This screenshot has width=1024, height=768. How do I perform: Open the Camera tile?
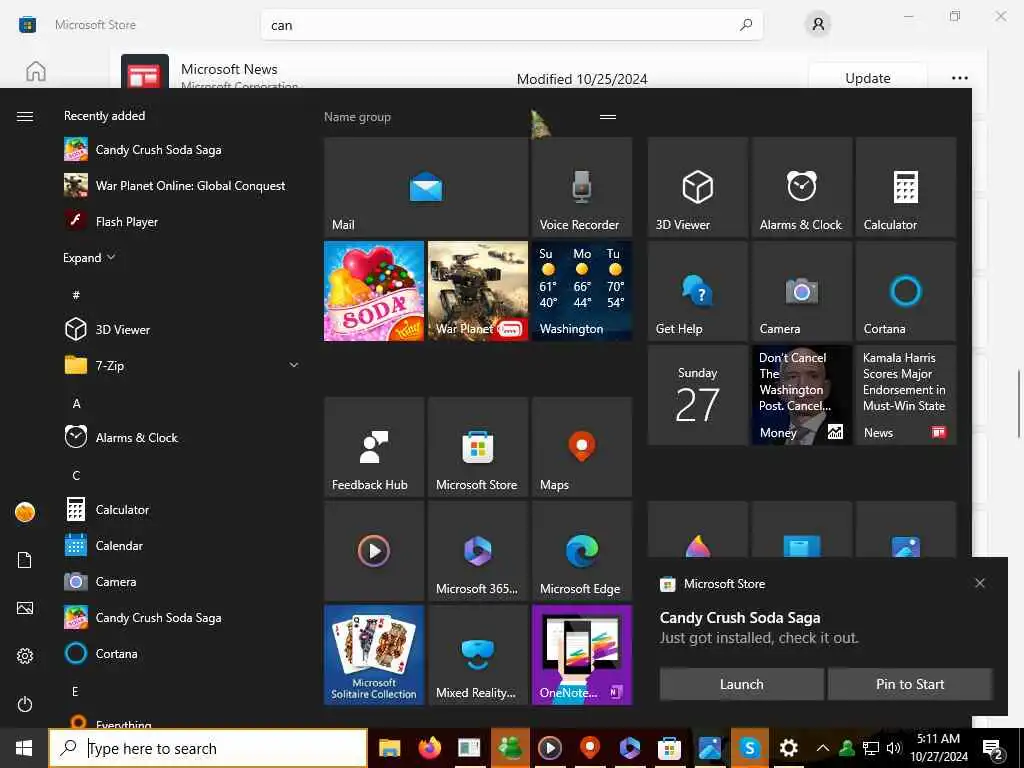pyautogui.click(x=801, y=291)
